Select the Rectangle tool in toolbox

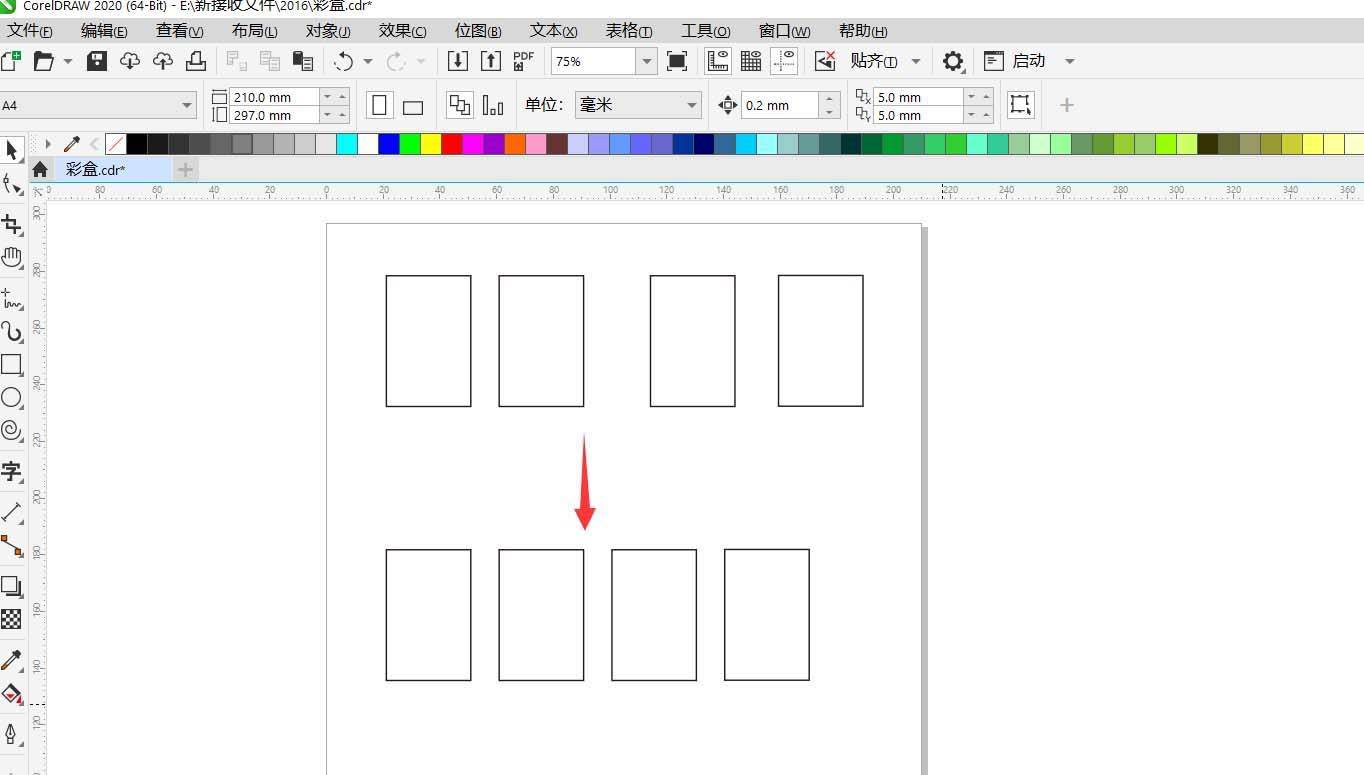coord(11,364)
